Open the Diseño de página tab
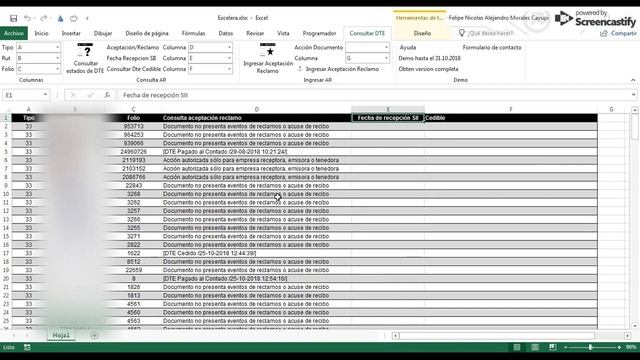This screenshot has width=640, height=360. tap(147, 33)
